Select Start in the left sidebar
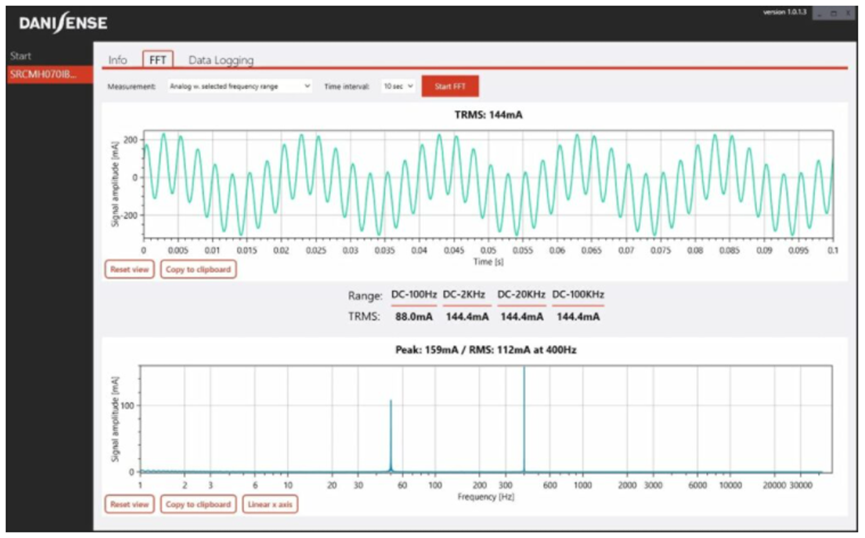This screenshot has width=865, height=538. coord(21,56)
